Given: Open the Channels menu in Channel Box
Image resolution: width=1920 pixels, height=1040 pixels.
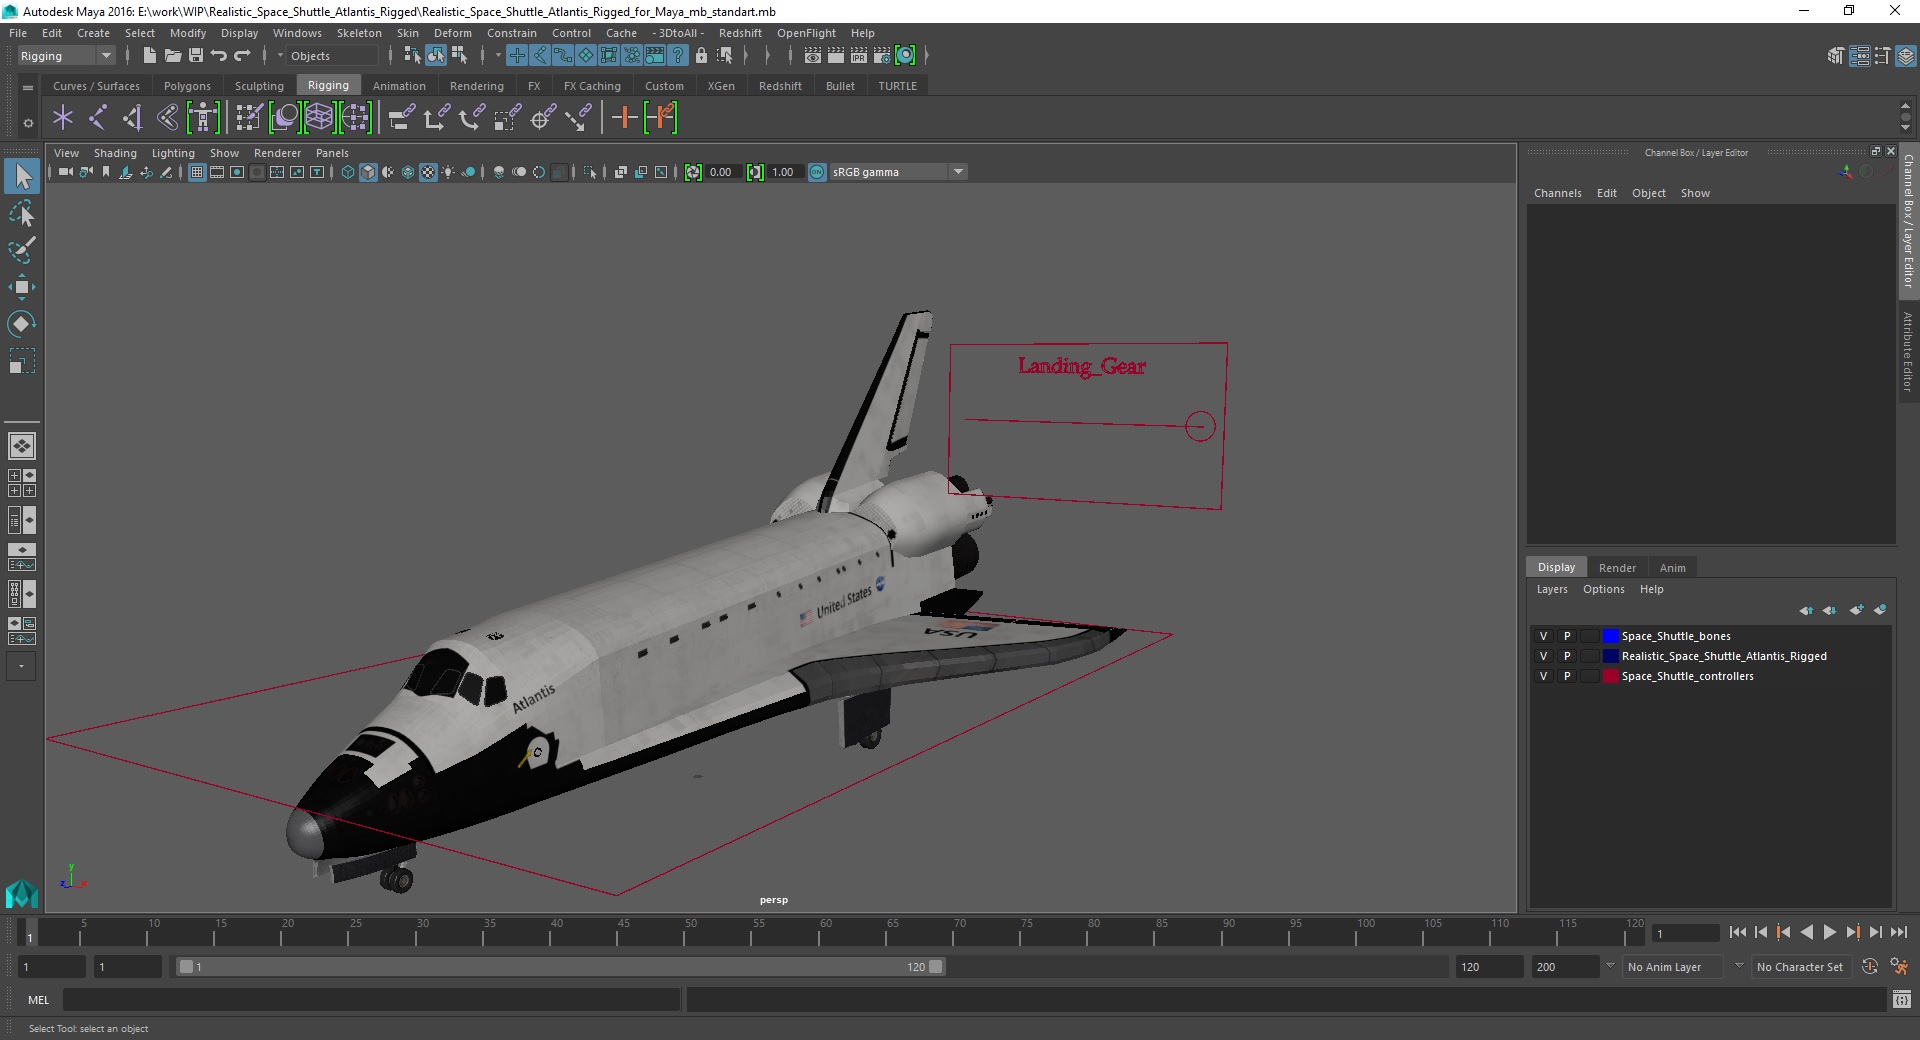Looking at the screenshot, I should 1557,193.
